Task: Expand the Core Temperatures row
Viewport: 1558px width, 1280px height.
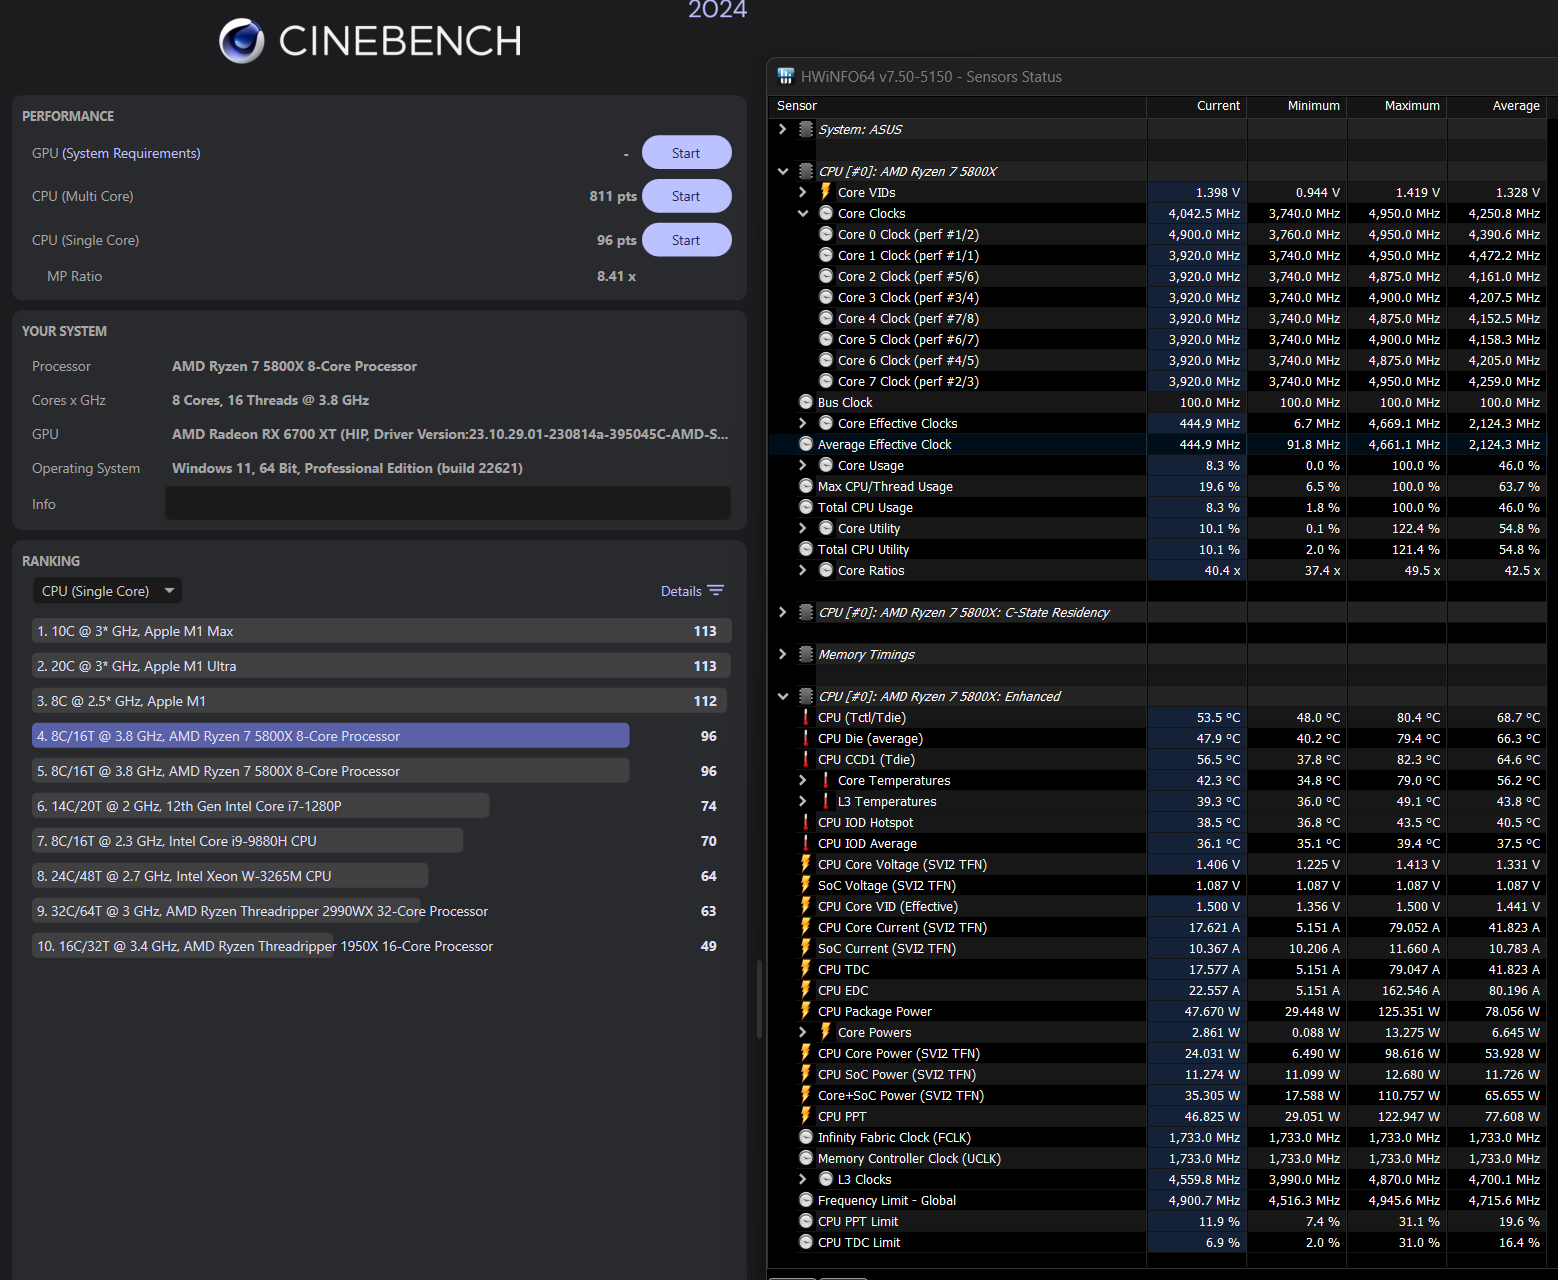Action: tap(803, 780)
